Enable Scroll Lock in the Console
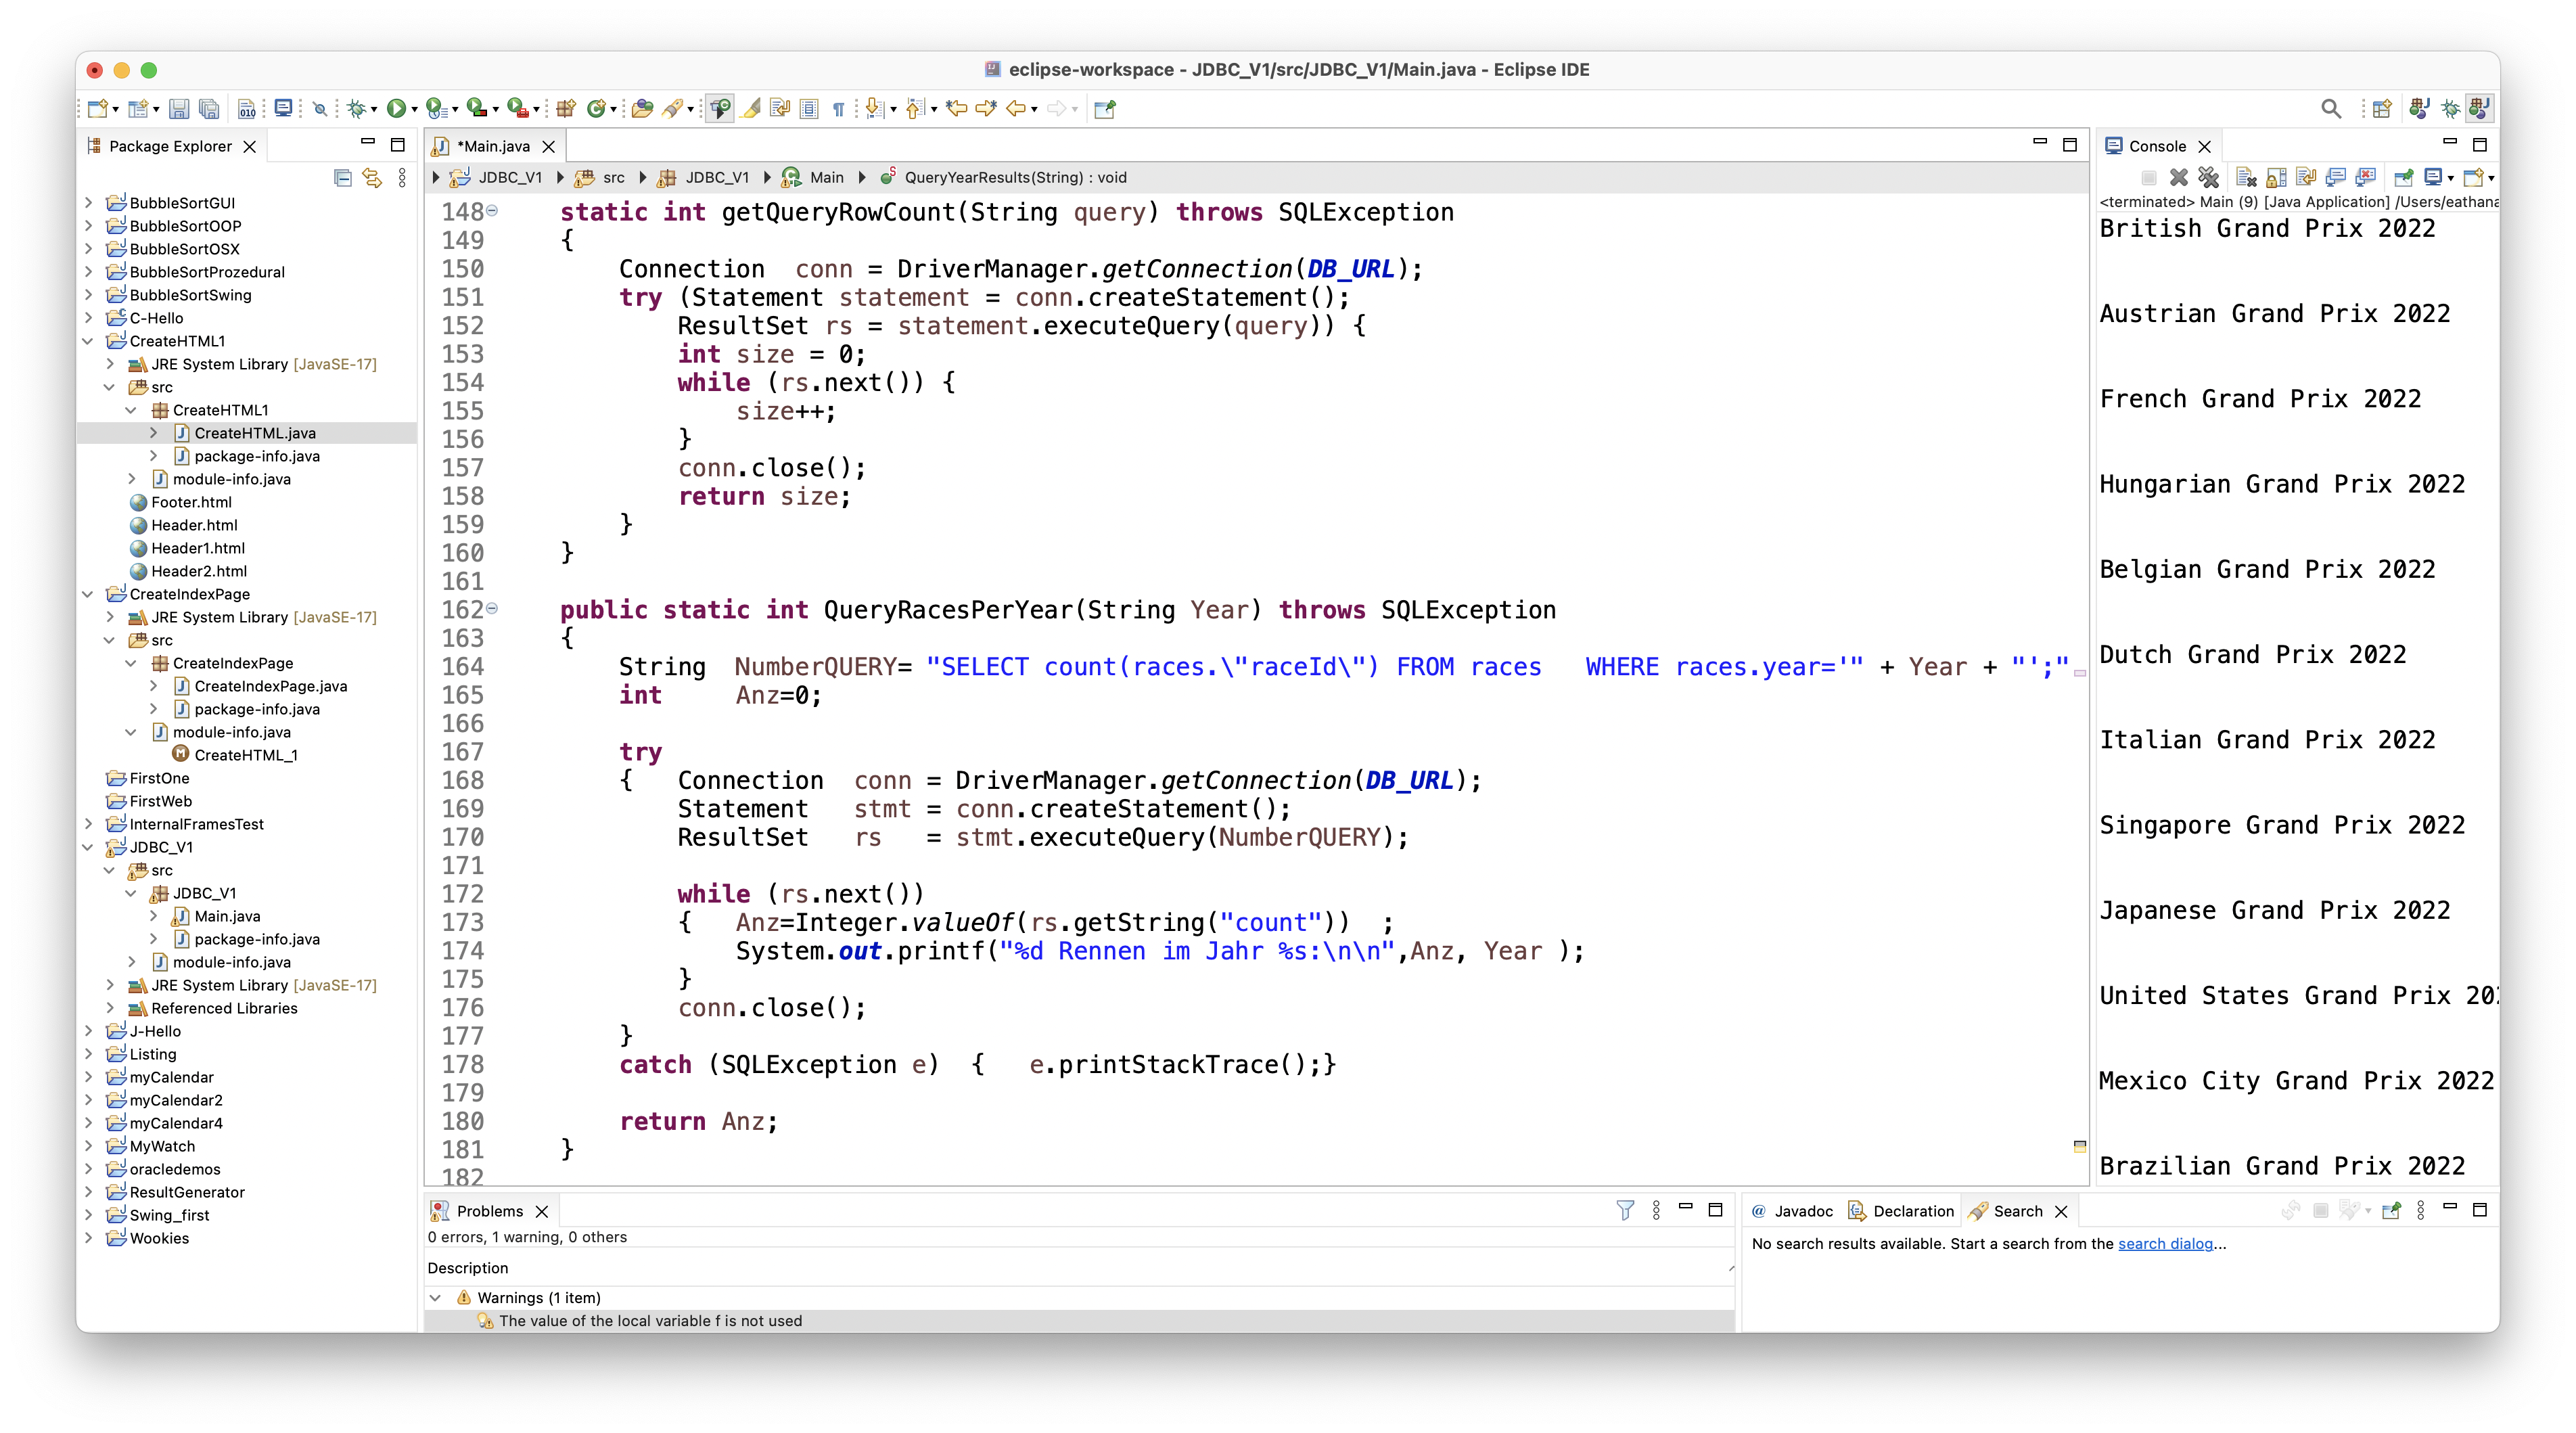 [2277, 177]
